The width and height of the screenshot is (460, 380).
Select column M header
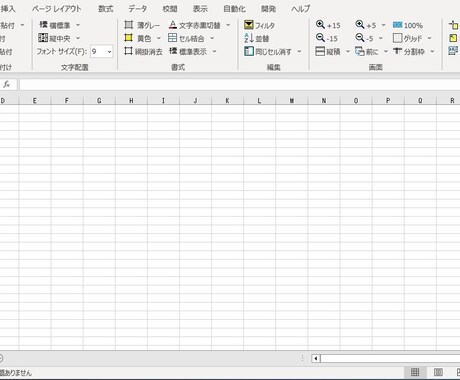point(292,100)
